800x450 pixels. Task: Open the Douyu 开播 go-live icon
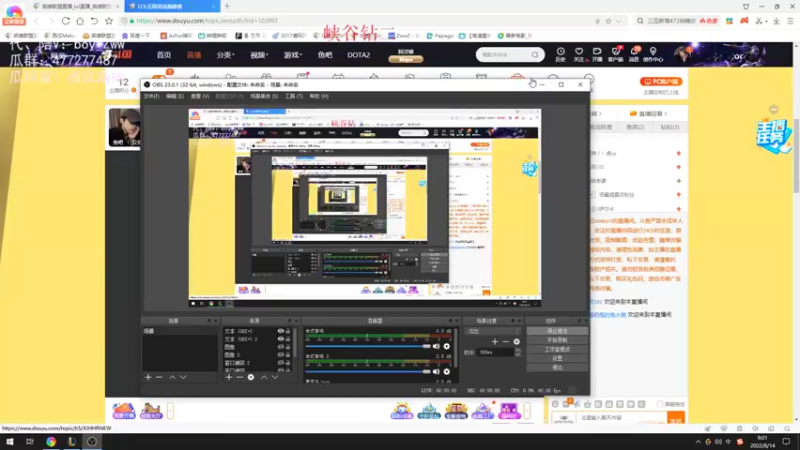597,54
